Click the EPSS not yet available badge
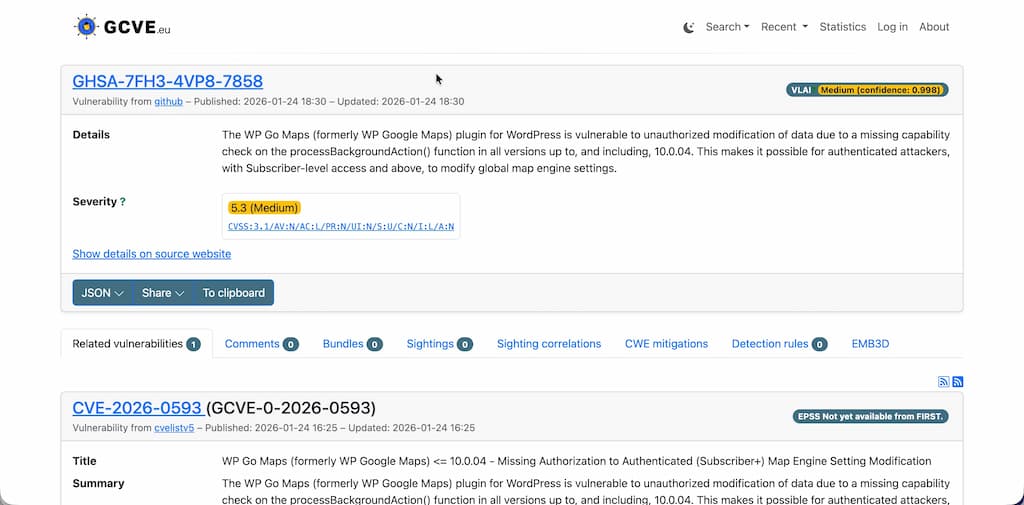The image size is (1024, 505). (x=870, y=416)
